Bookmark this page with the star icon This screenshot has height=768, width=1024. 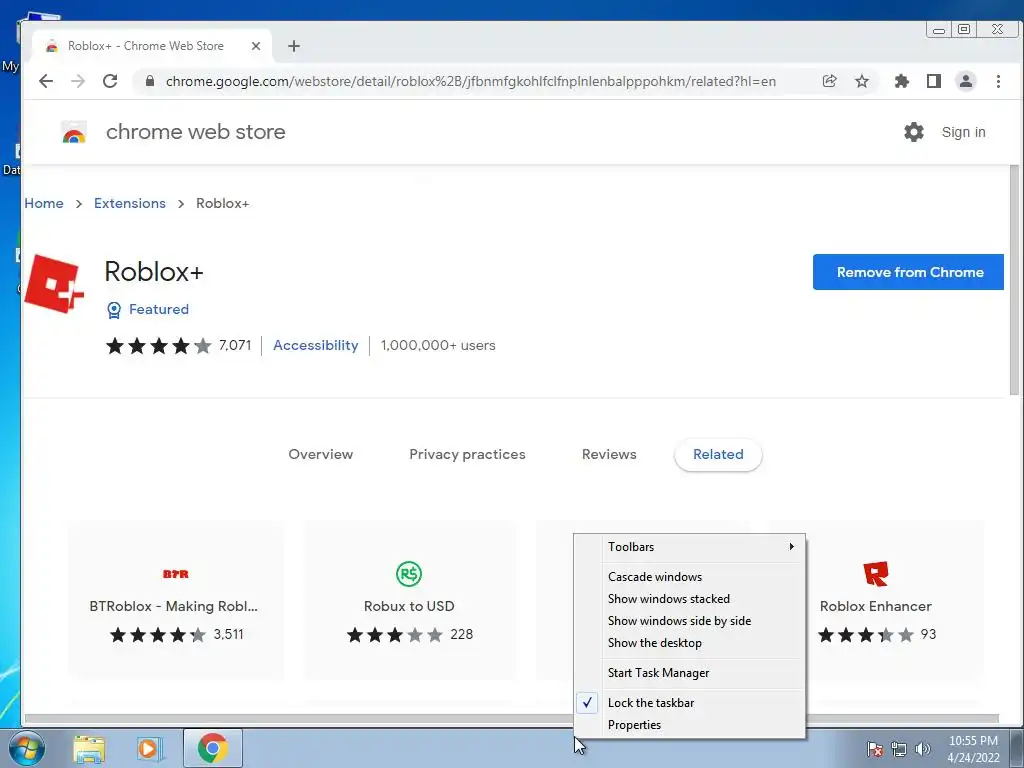(x=862, y=81)
